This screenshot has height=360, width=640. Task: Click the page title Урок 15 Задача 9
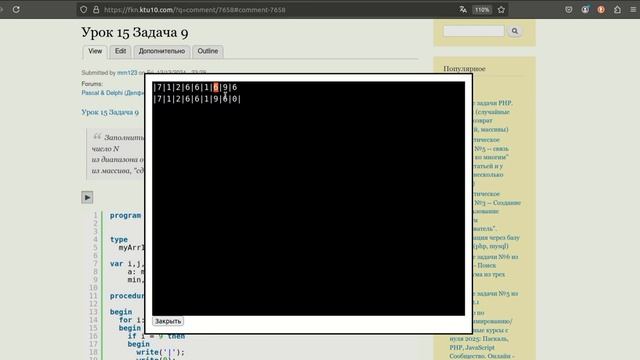pyautogui.click(x=135, y=32)
